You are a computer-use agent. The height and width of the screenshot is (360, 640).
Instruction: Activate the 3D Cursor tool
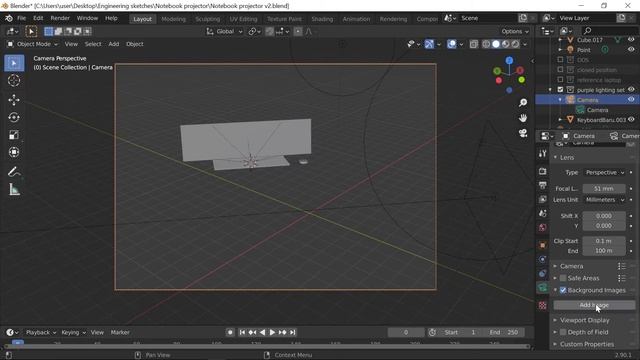pyautogui.click(x=14, y=81)
